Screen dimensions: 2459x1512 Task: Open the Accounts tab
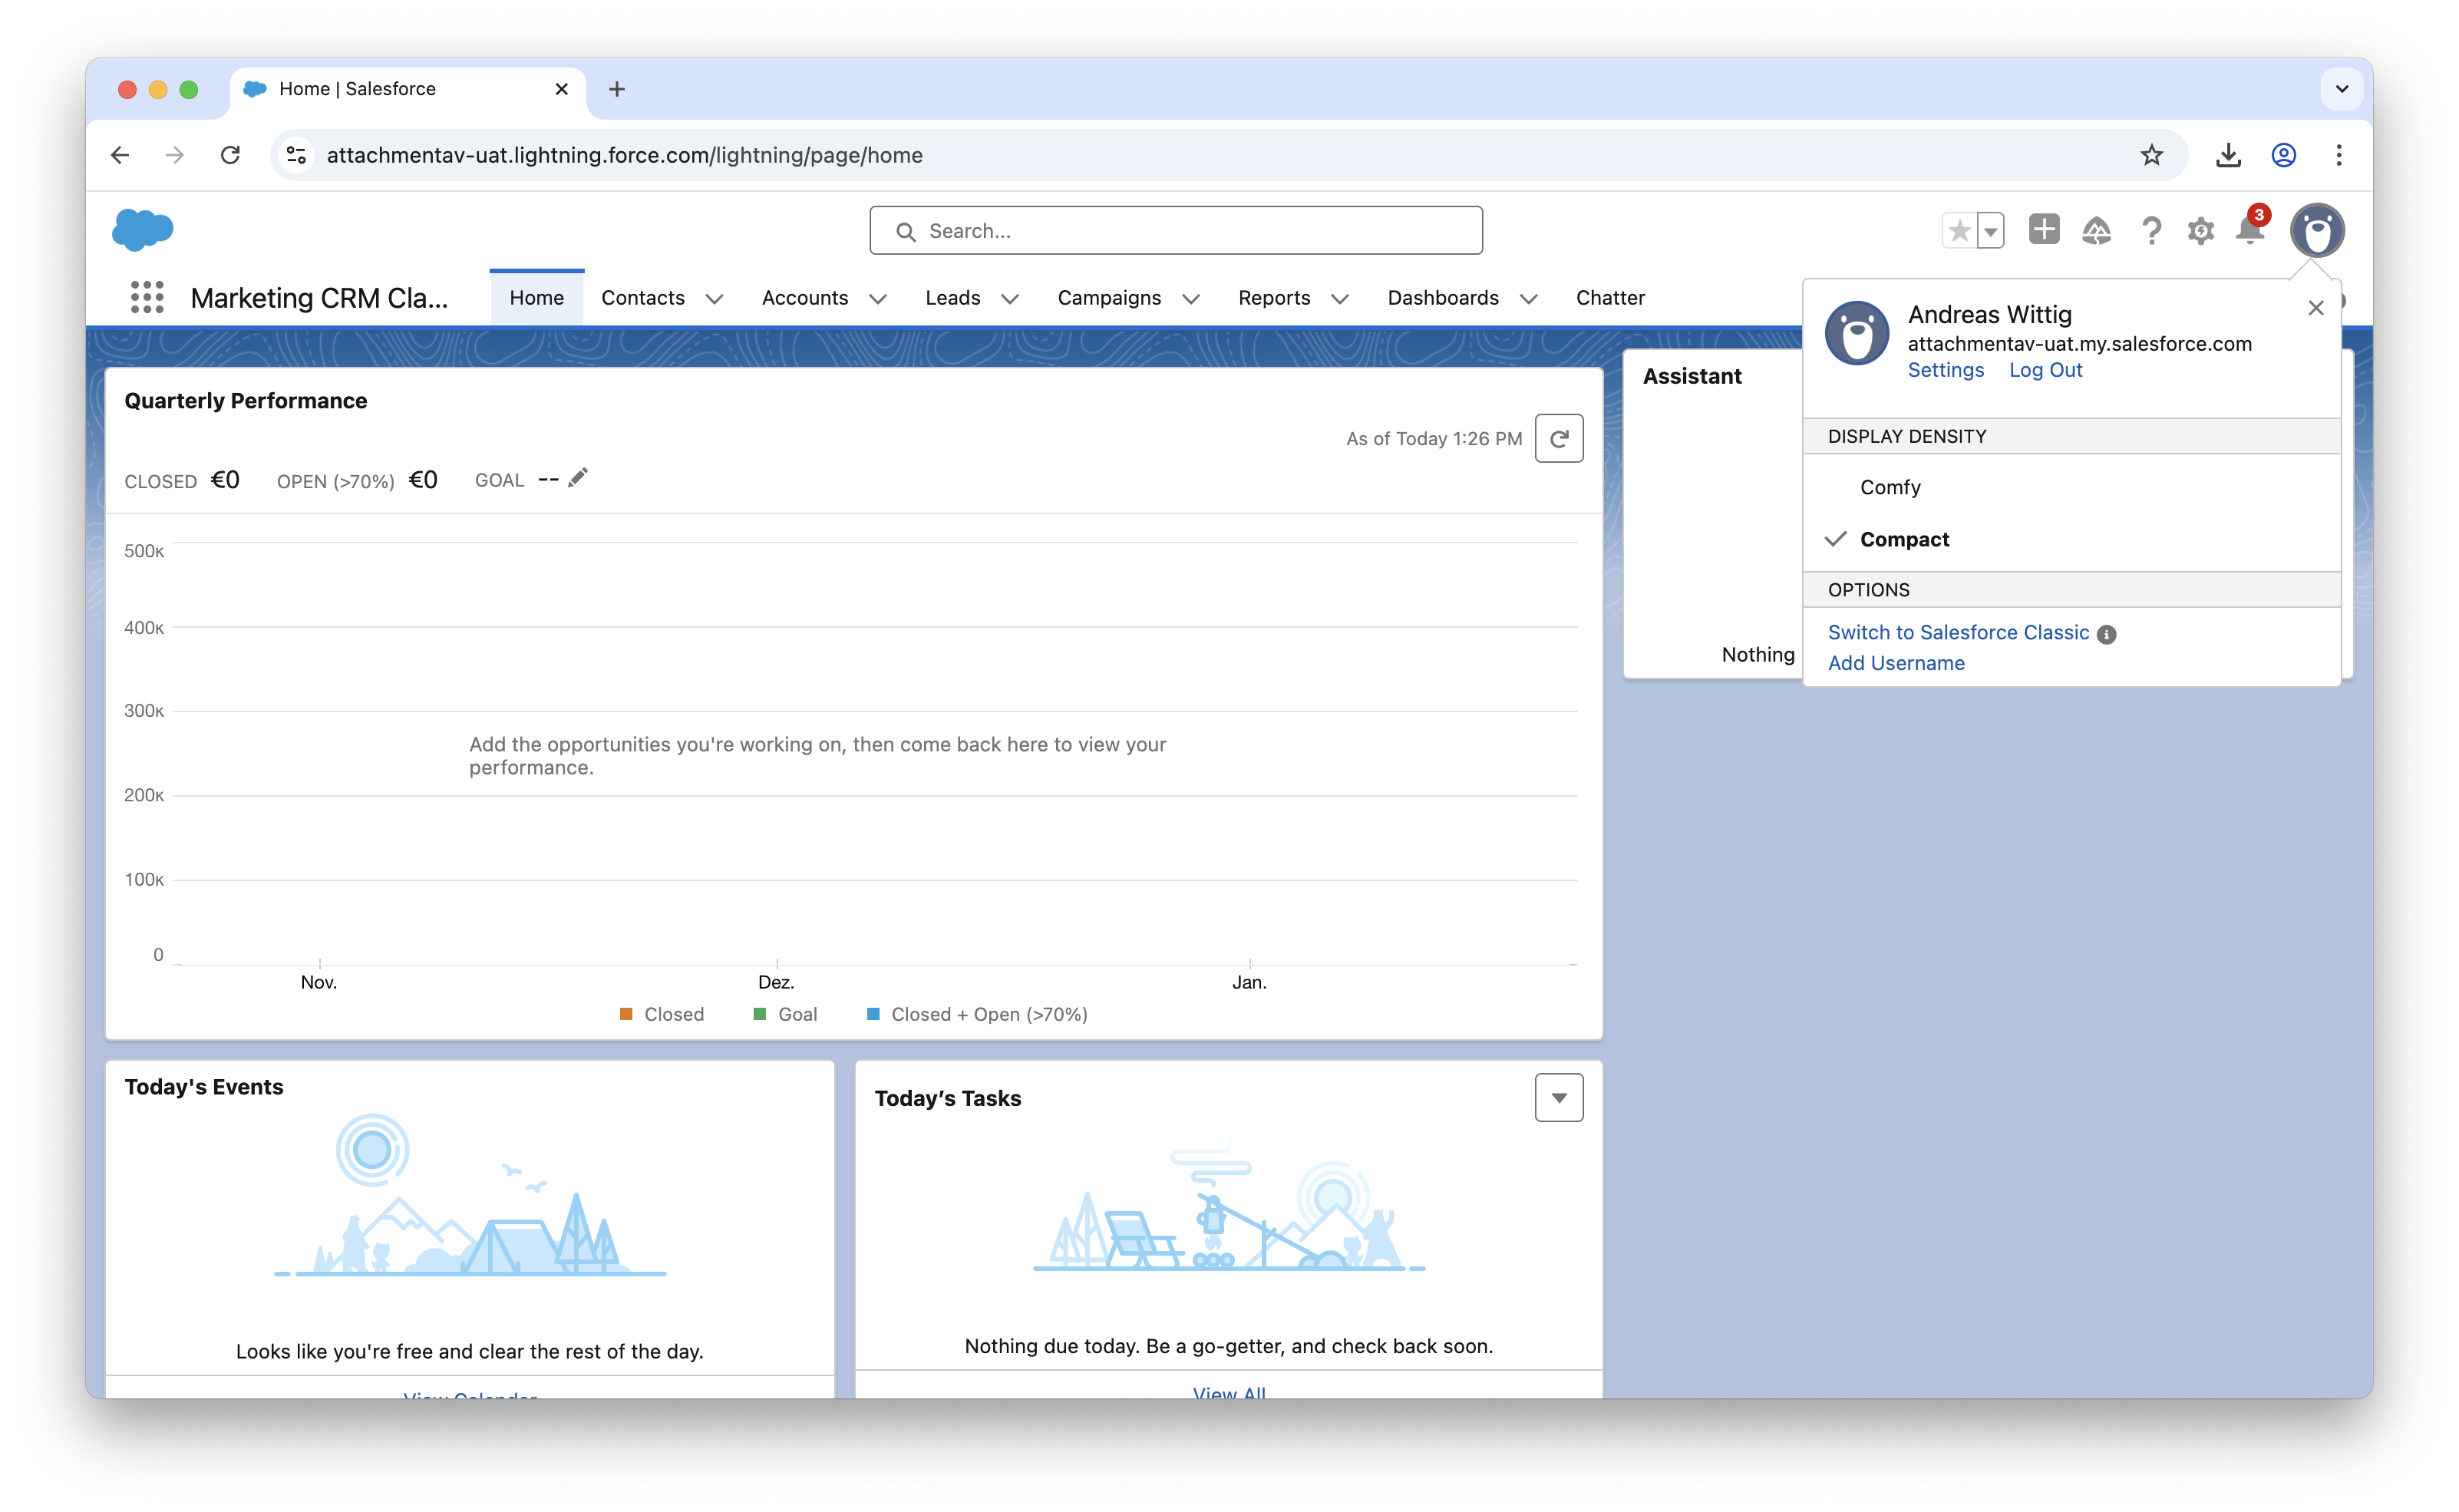pos(804,298)
